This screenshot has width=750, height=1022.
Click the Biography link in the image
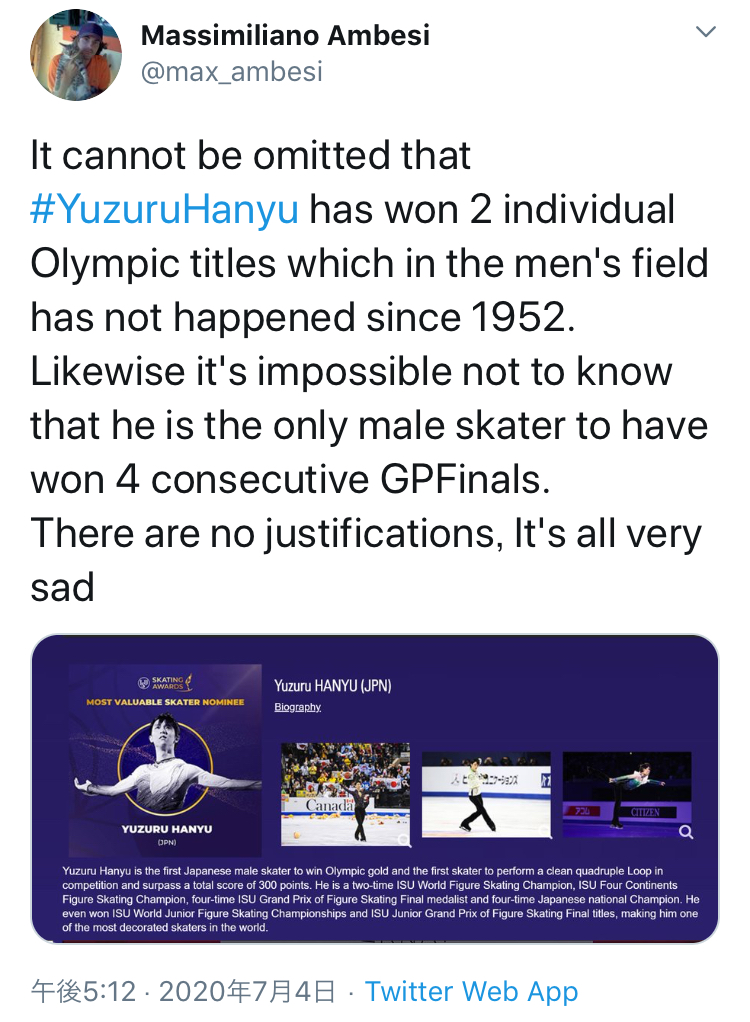point(297,707)
